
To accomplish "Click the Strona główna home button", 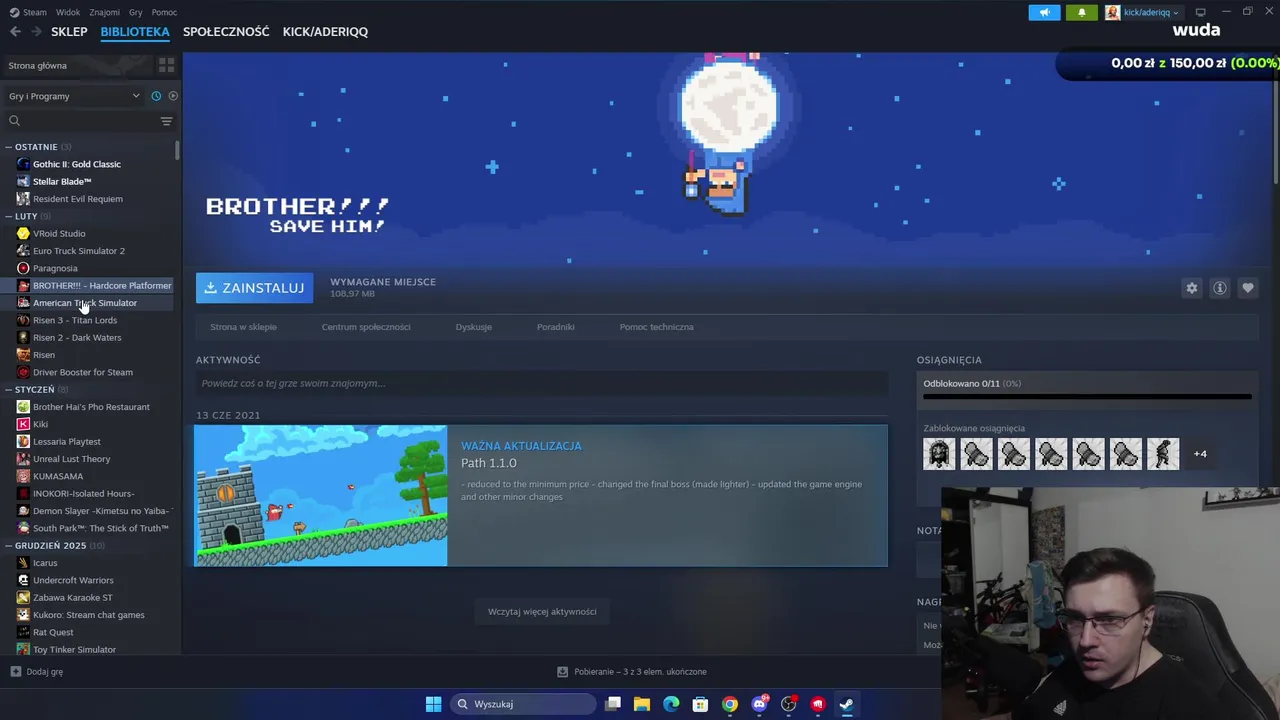I will point(78,65).
